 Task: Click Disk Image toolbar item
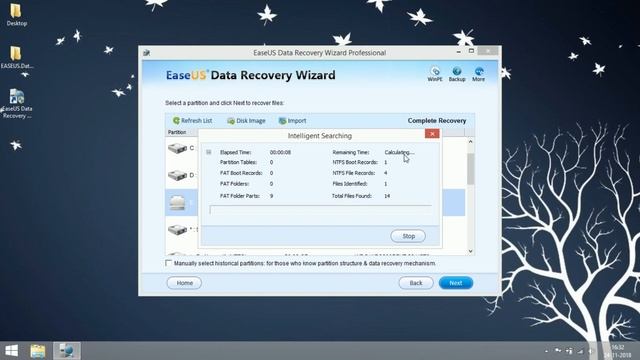(x=246, y=121)
